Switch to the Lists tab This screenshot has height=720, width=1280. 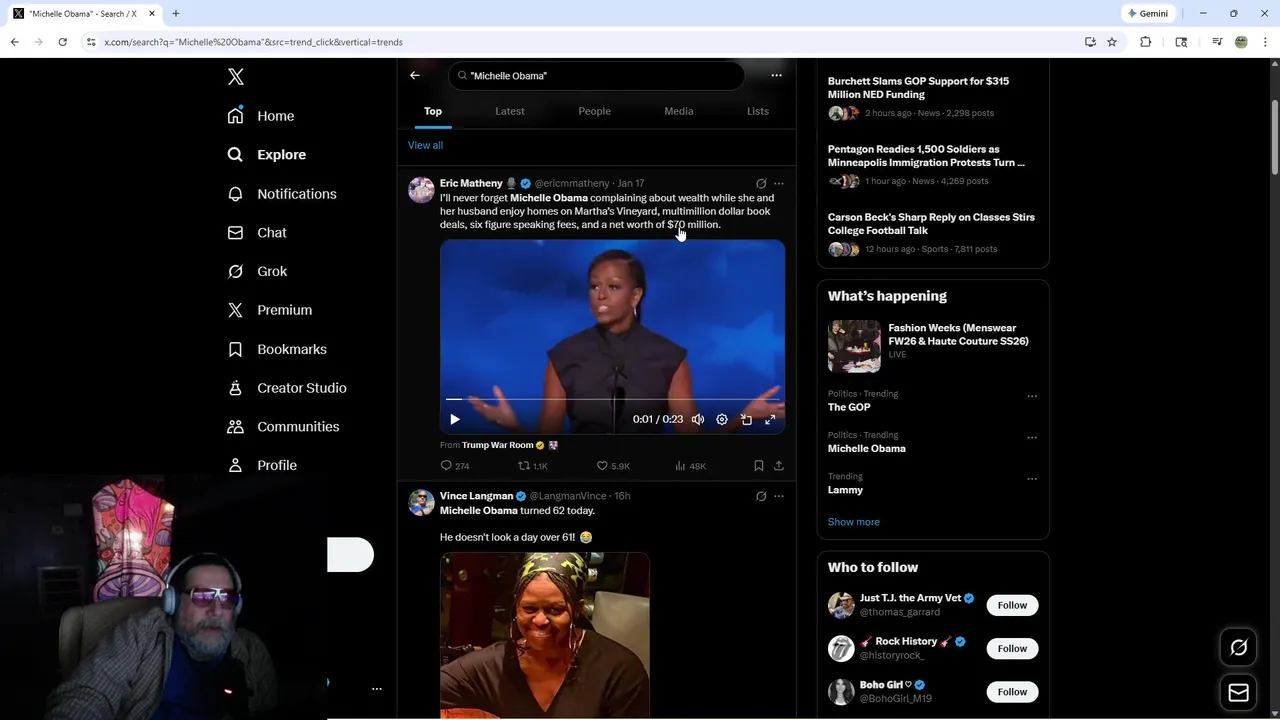758,111
